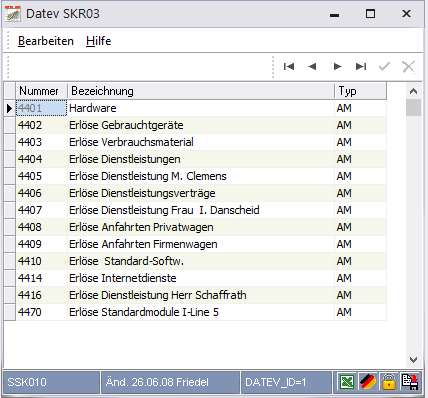Click the row selector for 4410
Screen dimensions: 428x398
point(10,261)
